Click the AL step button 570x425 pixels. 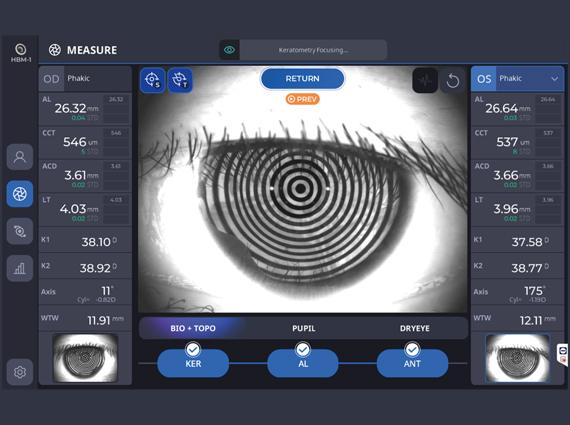click(x=303, y=364)
